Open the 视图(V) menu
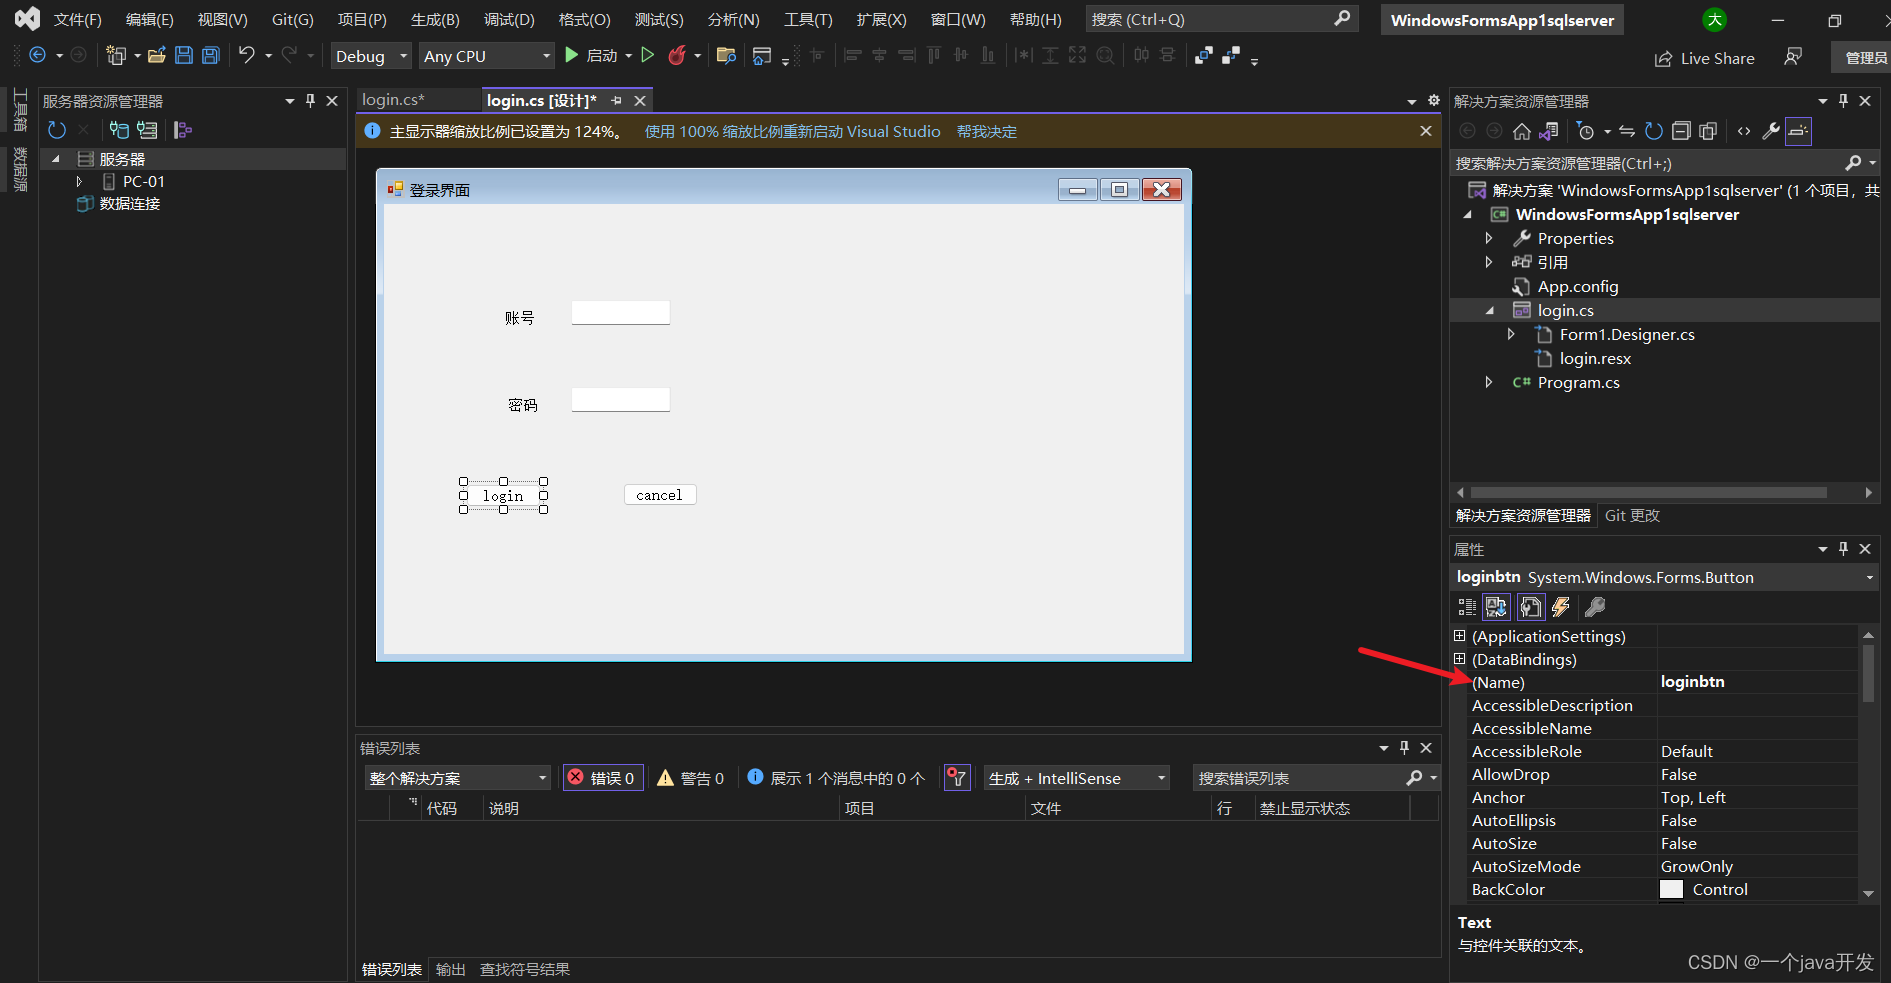This screenshot has height=983, width=1891. [221, 19]
